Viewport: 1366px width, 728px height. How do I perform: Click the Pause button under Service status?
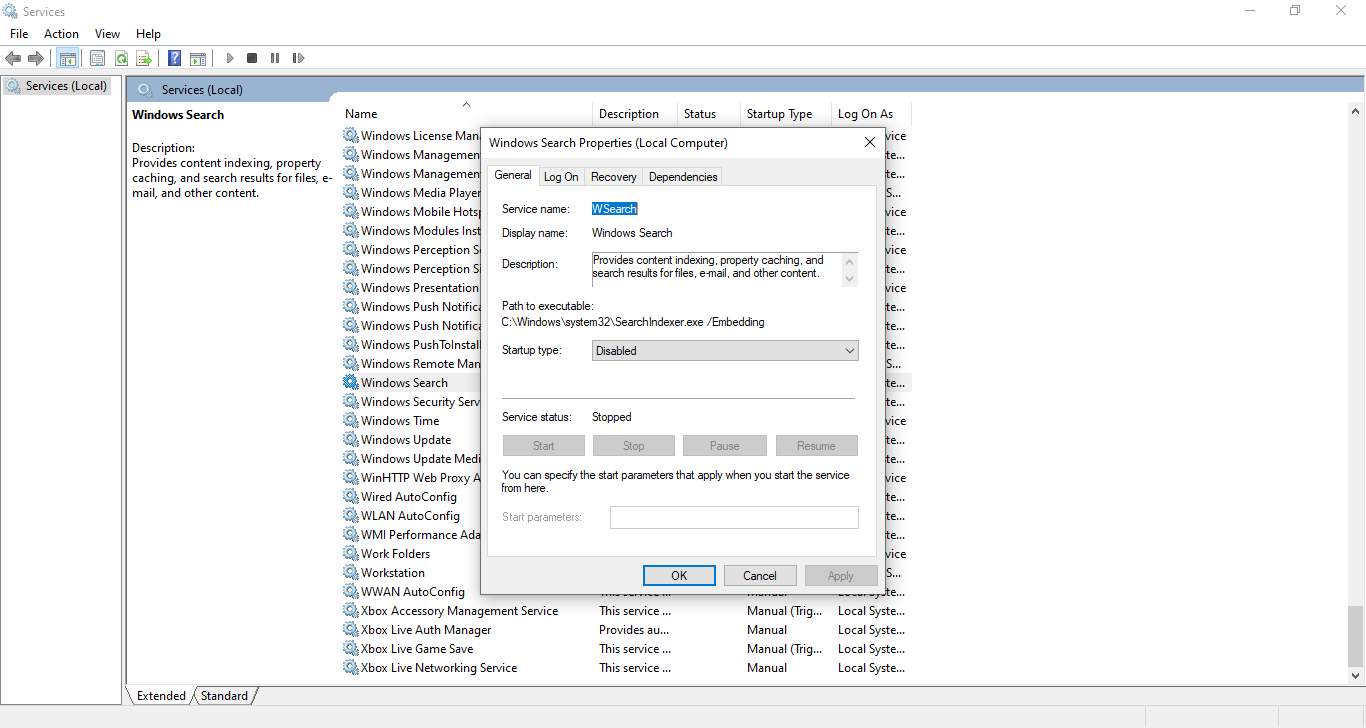click(725, 446)
